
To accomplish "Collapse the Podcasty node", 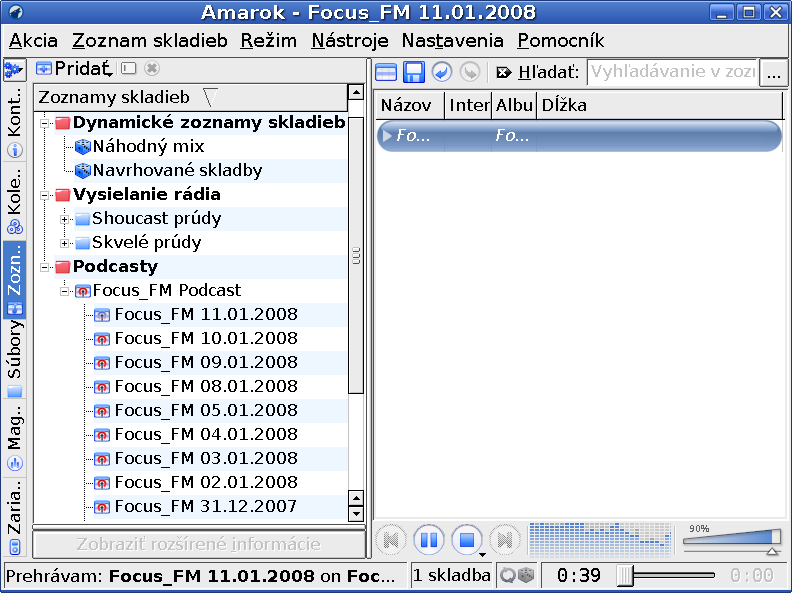I will coord(44,267).
